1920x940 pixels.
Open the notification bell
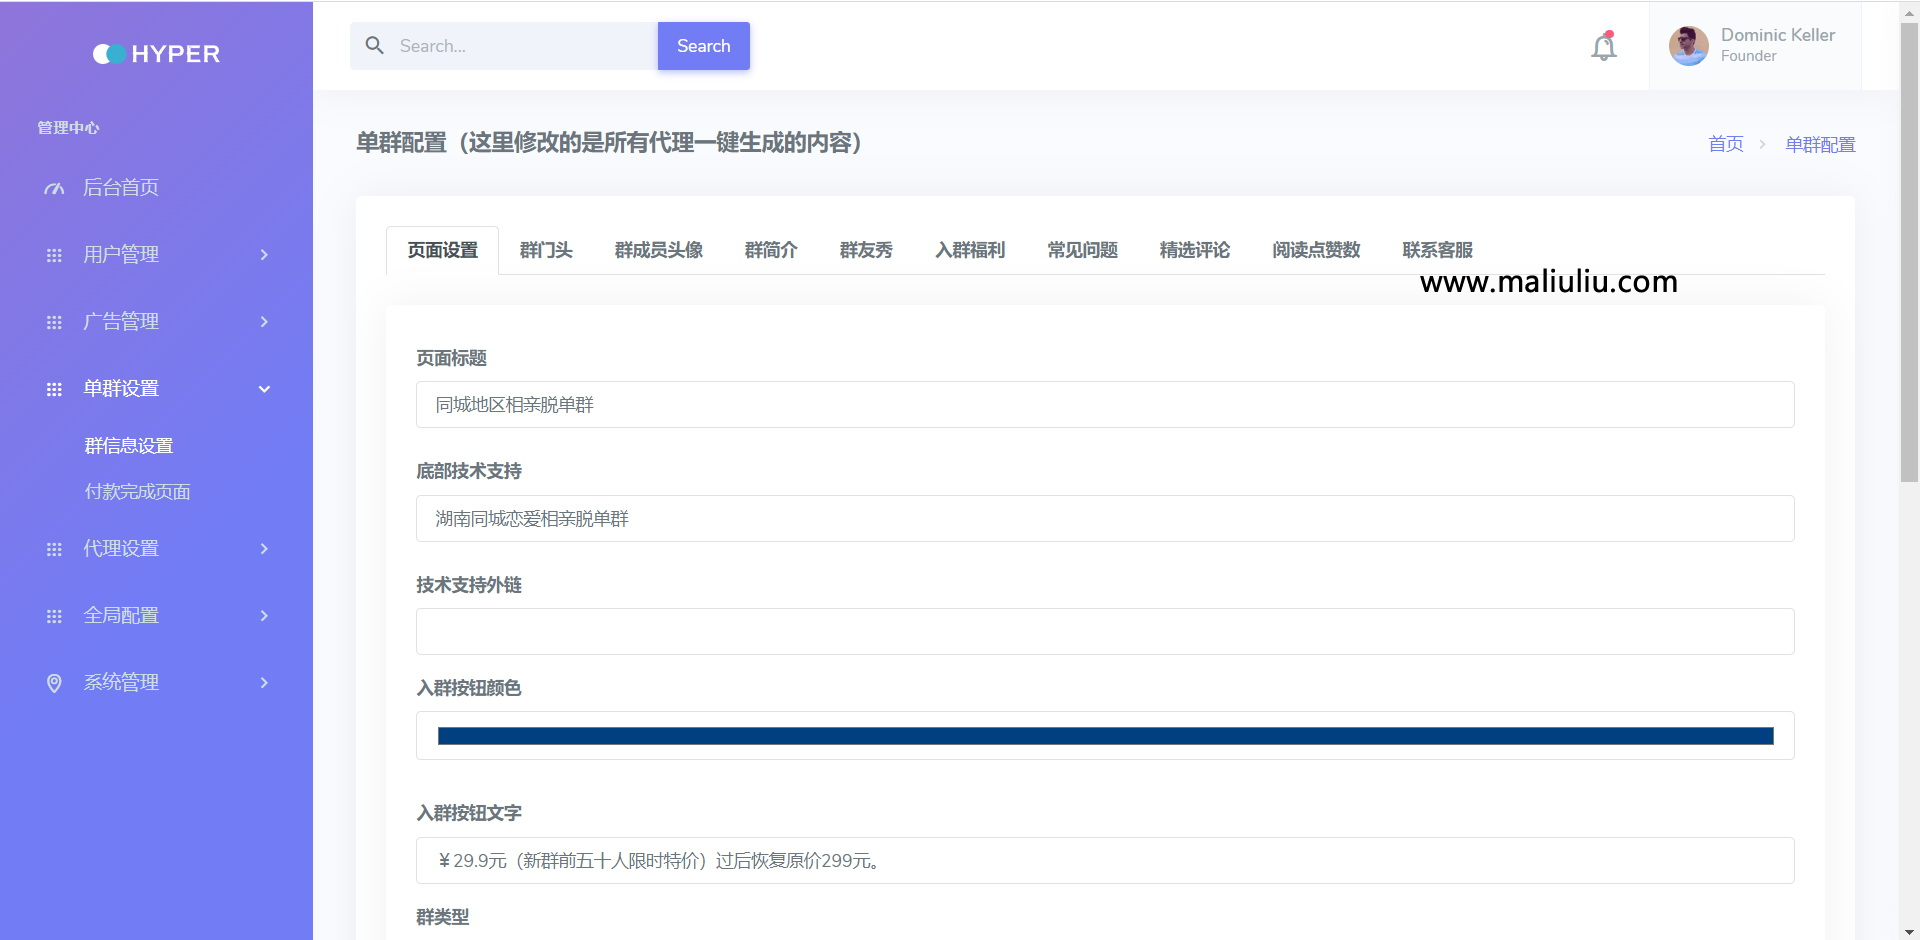coord(1602,46)
